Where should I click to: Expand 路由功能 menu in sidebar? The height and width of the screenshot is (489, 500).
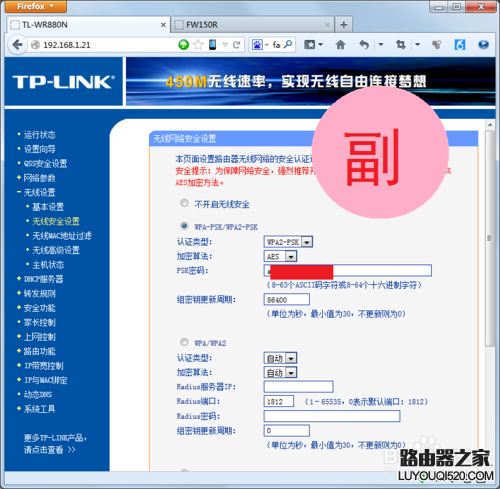[39, 351]
